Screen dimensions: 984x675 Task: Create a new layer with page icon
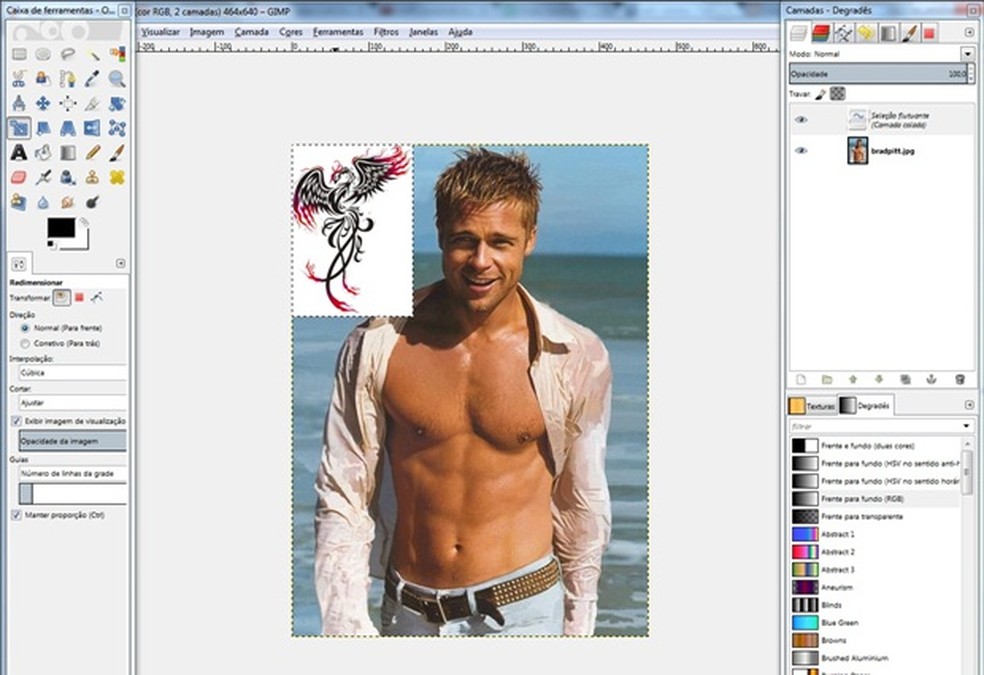[x=801, y=380]
